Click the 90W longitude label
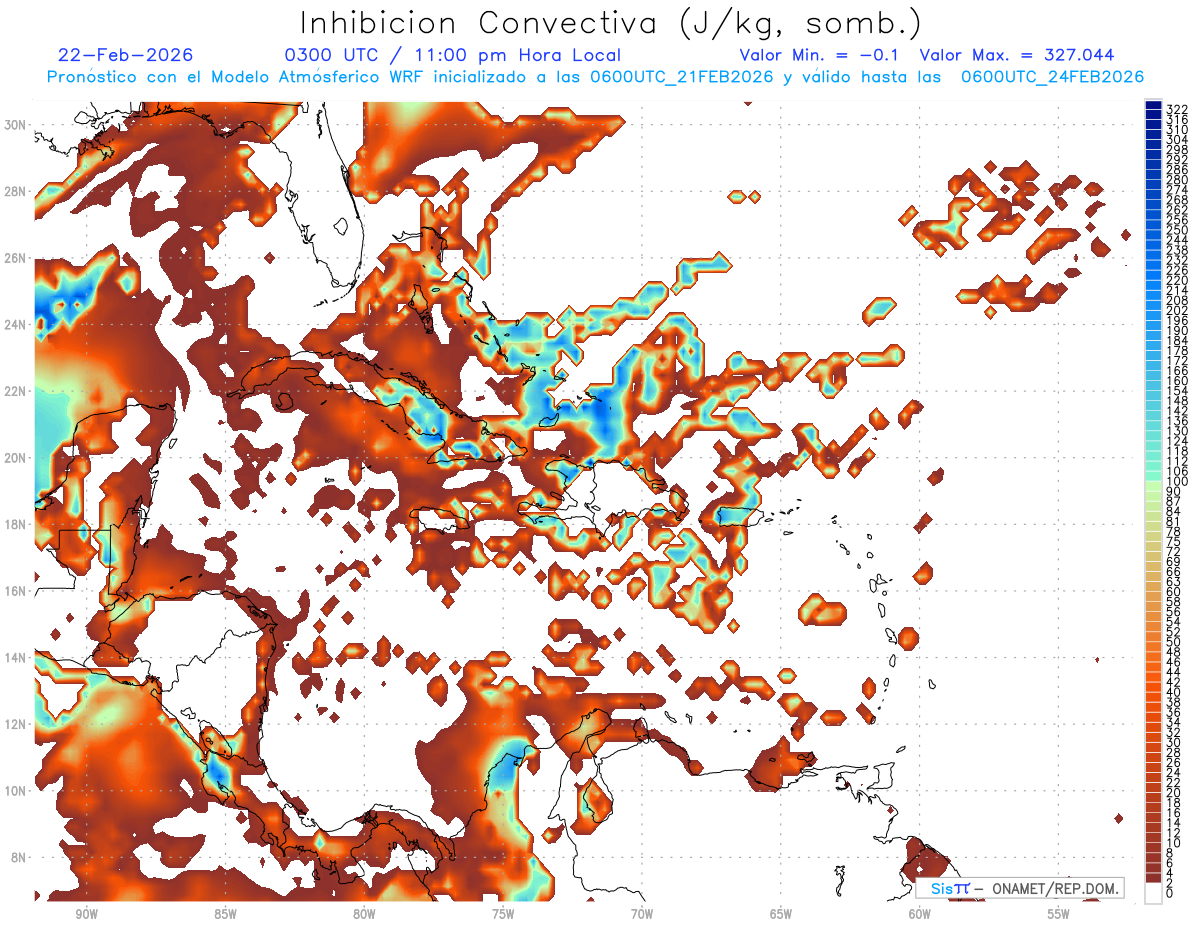 click(86, 914)
